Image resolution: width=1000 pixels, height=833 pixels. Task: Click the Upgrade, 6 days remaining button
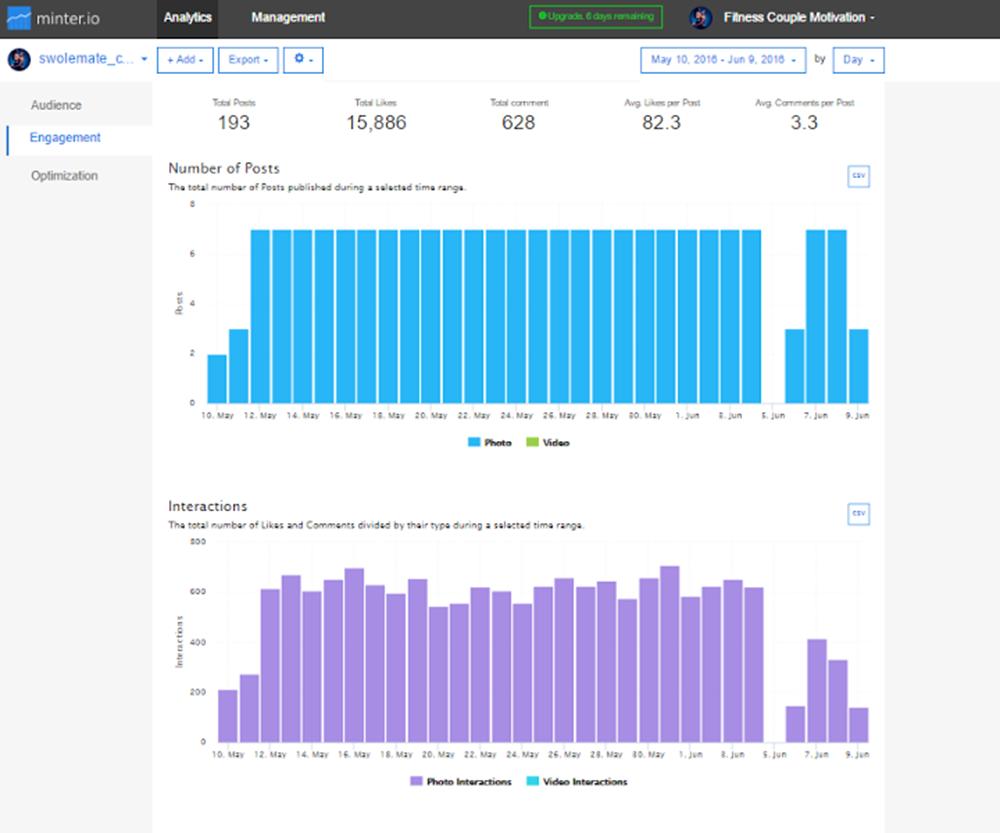coord(596,18)
